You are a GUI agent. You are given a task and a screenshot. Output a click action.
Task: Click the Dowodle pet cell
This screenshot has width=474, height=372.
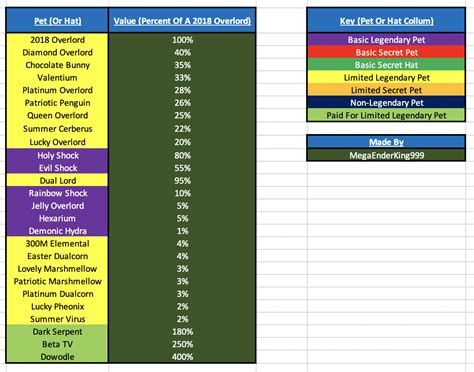coord(57,357)
